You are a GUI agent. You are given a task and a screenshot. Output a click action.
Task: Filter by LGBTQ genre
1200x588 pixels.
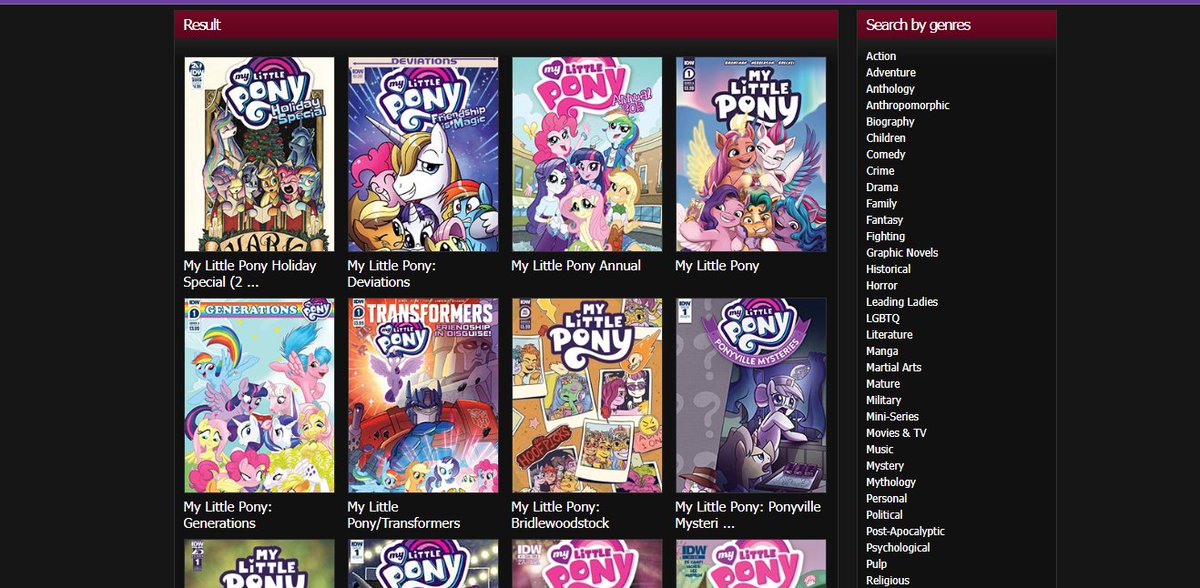pyautogui.click(x=883, y=319)
